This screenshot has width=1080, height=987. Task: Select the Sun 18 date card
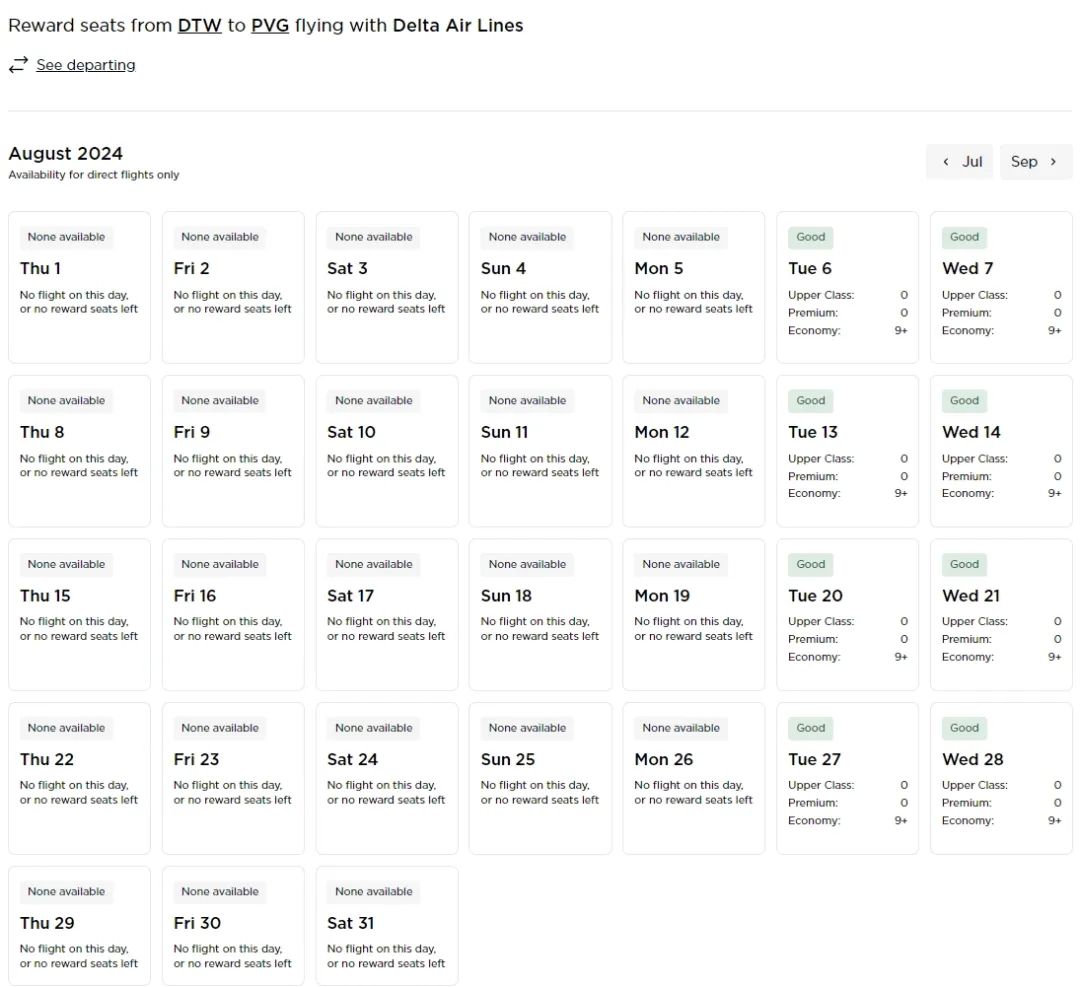(x=540, y=614)
